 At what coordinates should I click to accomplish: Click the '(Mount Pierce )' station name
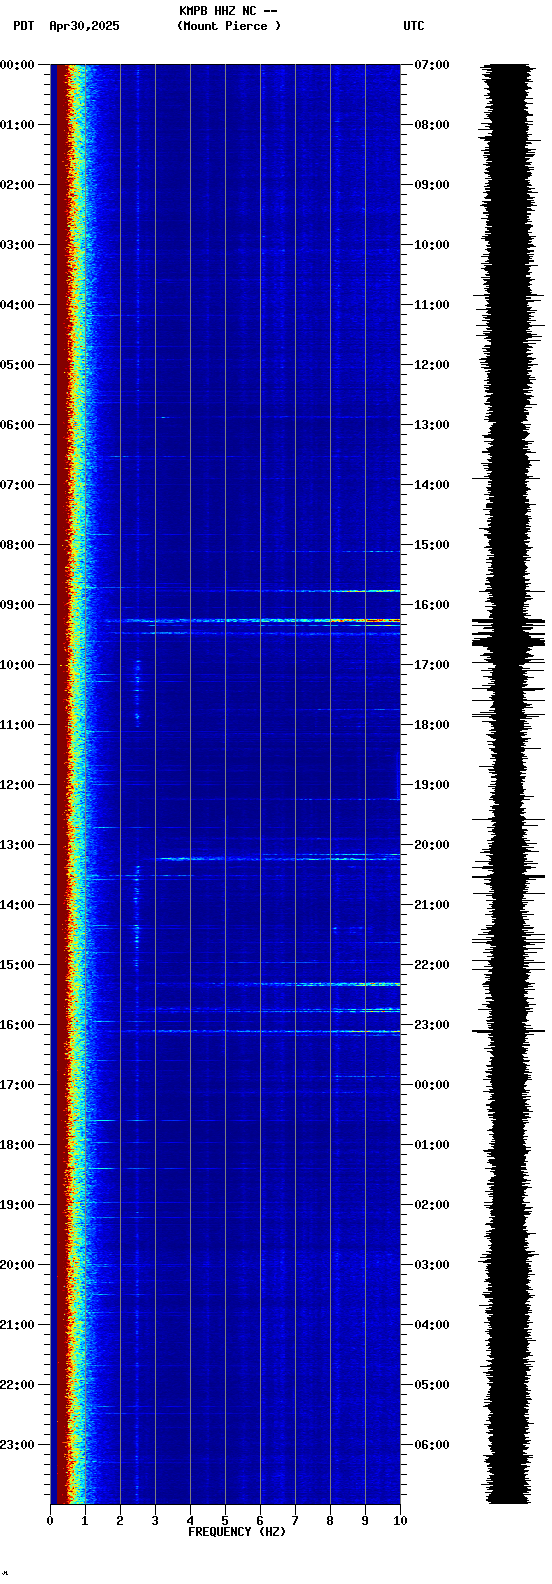pos(229,26)
